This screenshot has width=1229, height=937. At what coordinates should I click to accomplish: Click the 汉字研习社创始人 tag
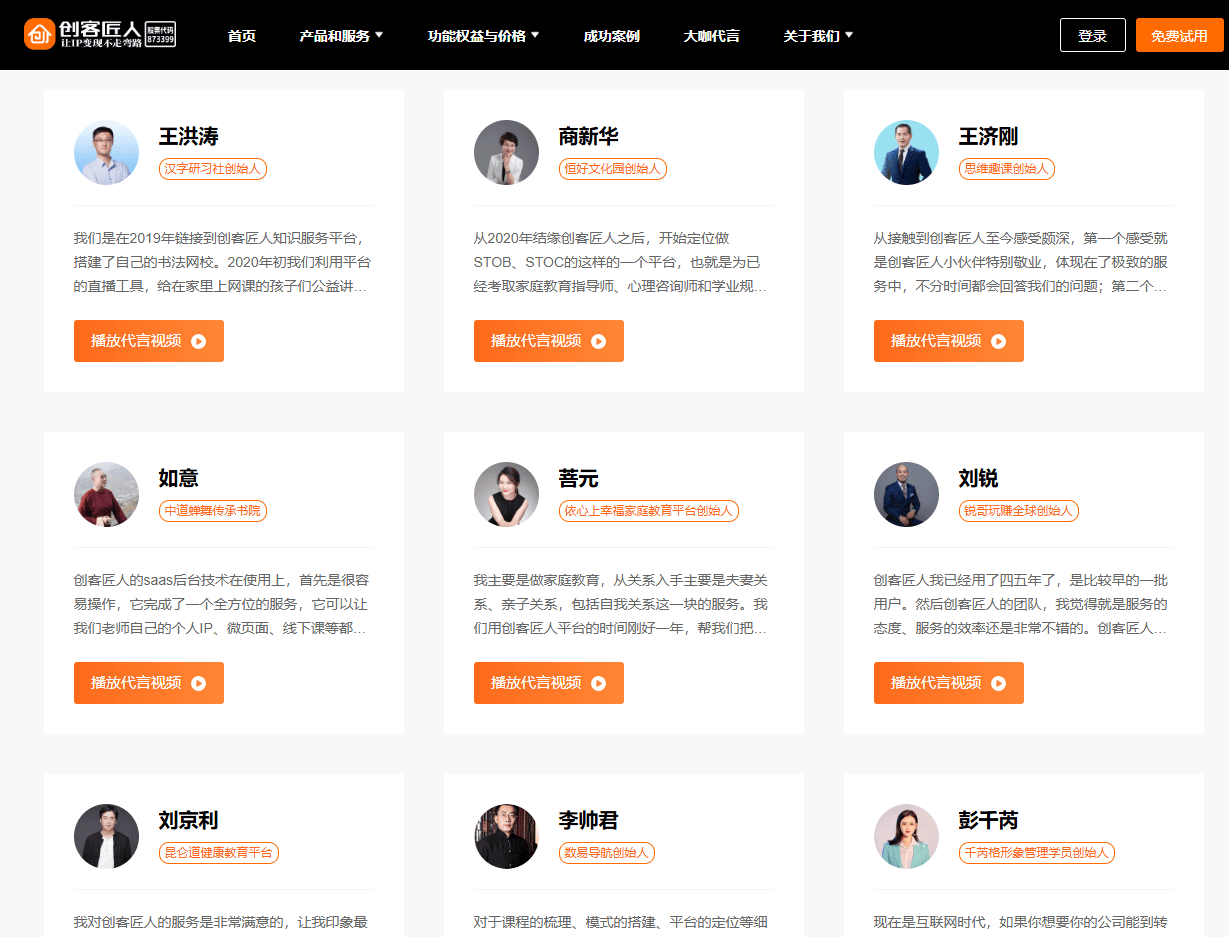tap(212, 169)
